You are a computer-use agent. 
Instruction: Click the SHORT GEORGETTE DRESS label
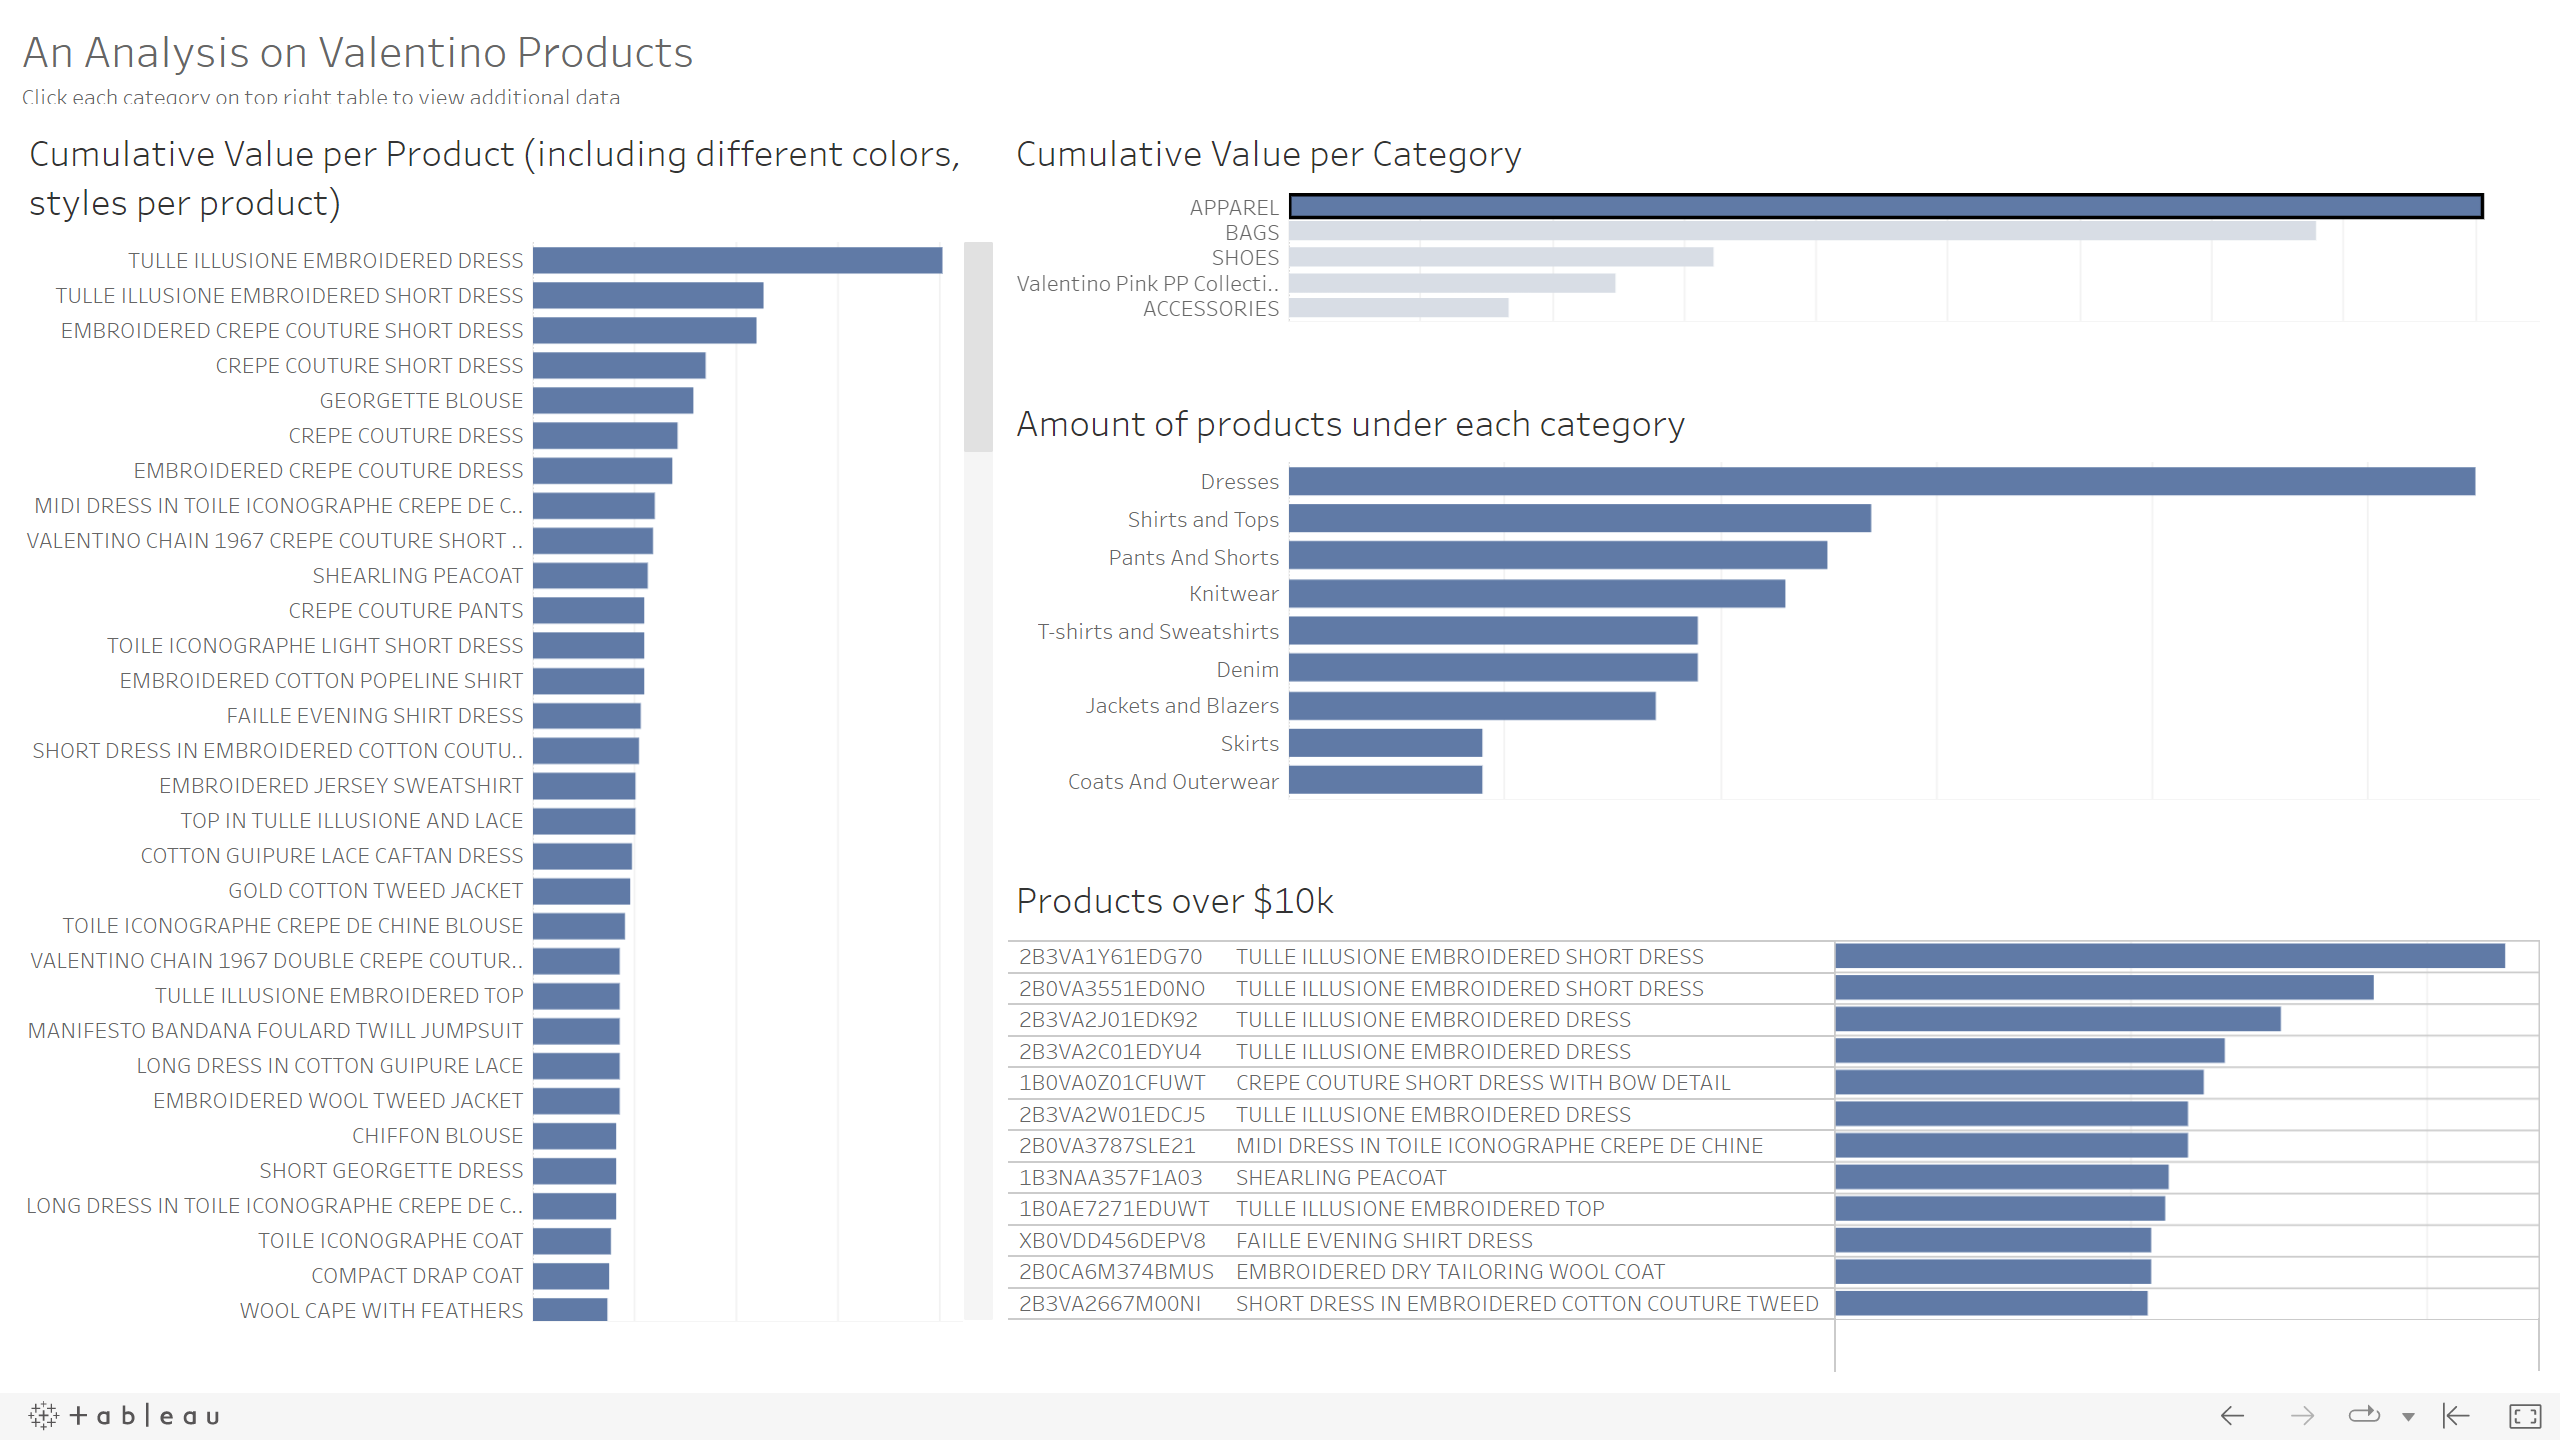[x=391, y=1170]
